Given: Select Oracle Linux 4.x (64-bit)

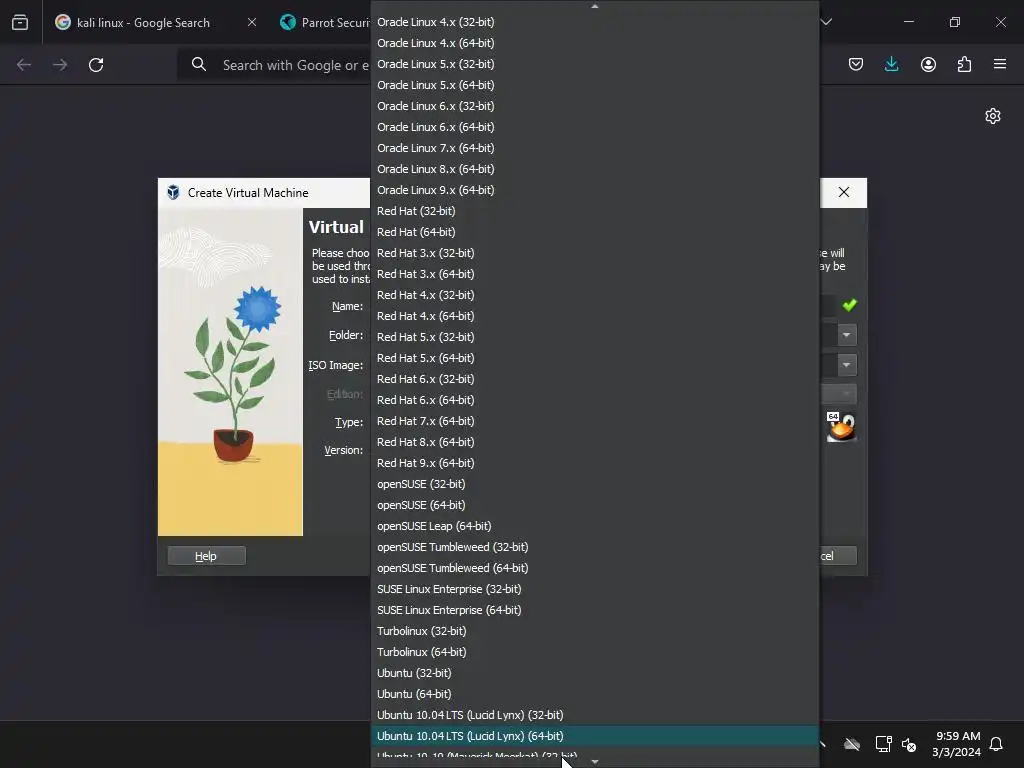Looking at the screenshot, I should 594,42.
